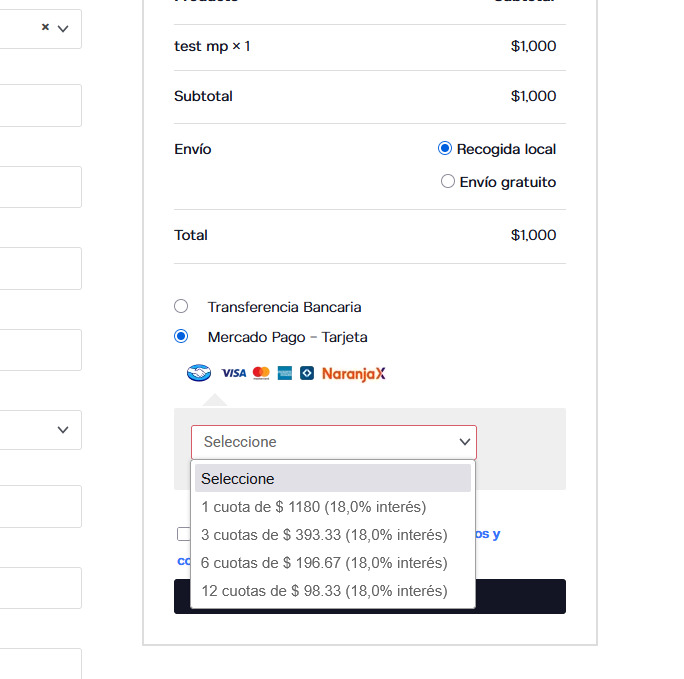Click the NaranjaX logo
This screenshot has height=679, width=684.
(354, 374)
